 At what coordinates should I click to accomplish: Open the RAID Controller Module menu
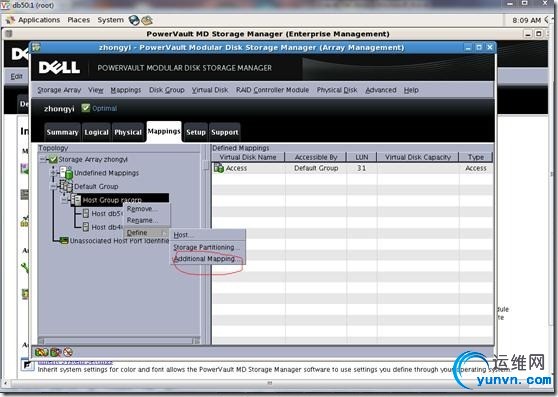[x=272, y=90]
